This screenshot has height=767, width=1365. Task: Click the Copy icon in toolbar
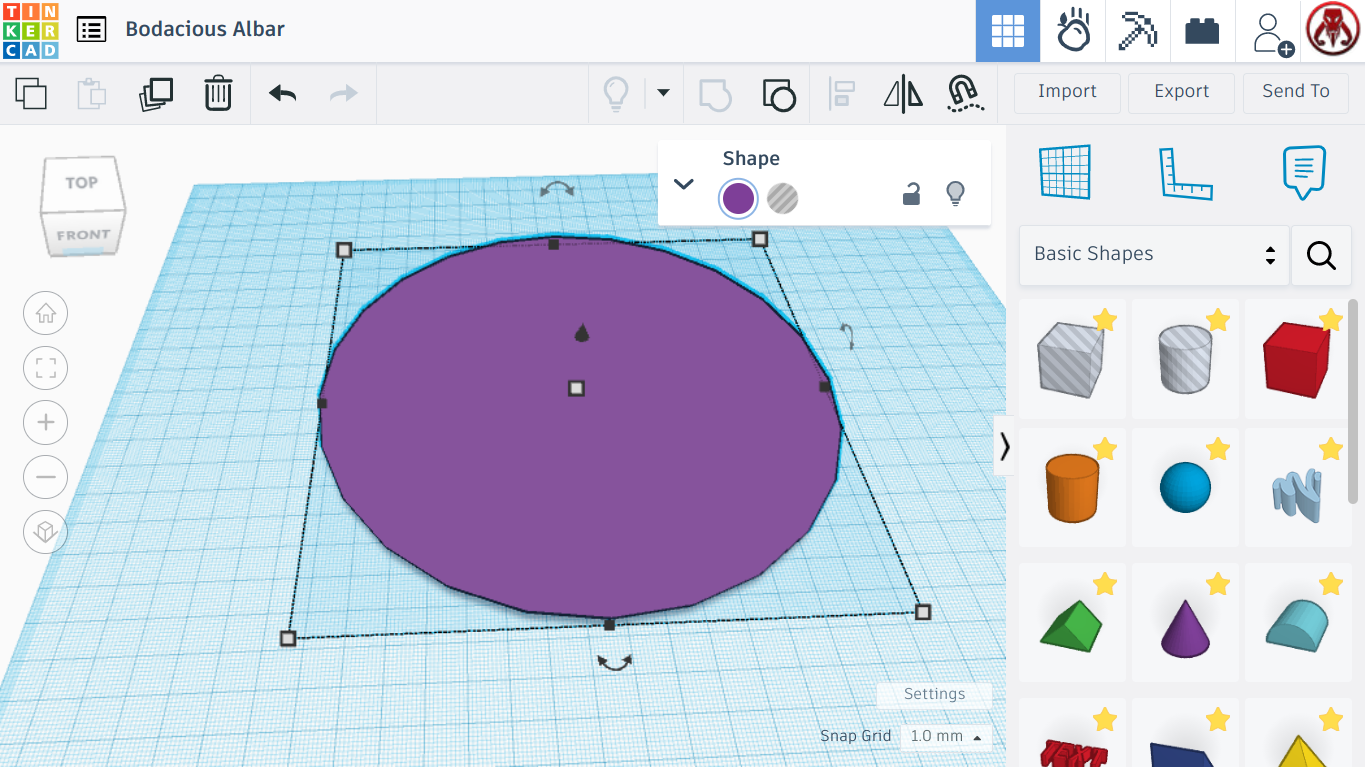31,94
